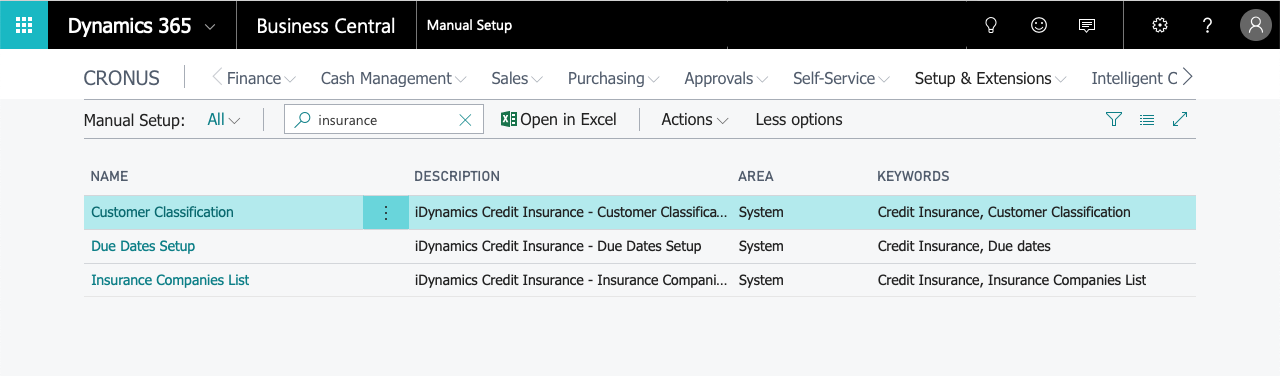Image resolution: width=1280 pixels, height=376 pixels.
Task: Clear the insurance search with X
Action: 465,120
